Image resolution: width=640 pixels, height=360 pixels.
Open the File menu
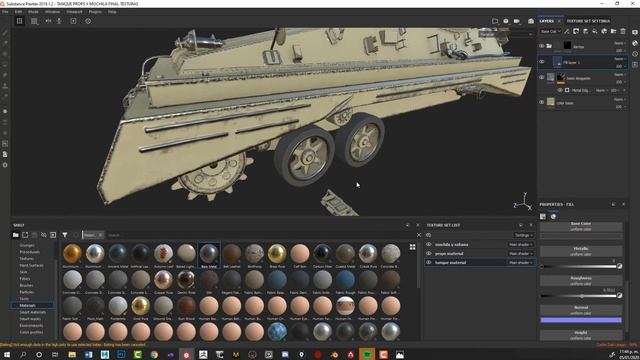[x=5, y=12]
